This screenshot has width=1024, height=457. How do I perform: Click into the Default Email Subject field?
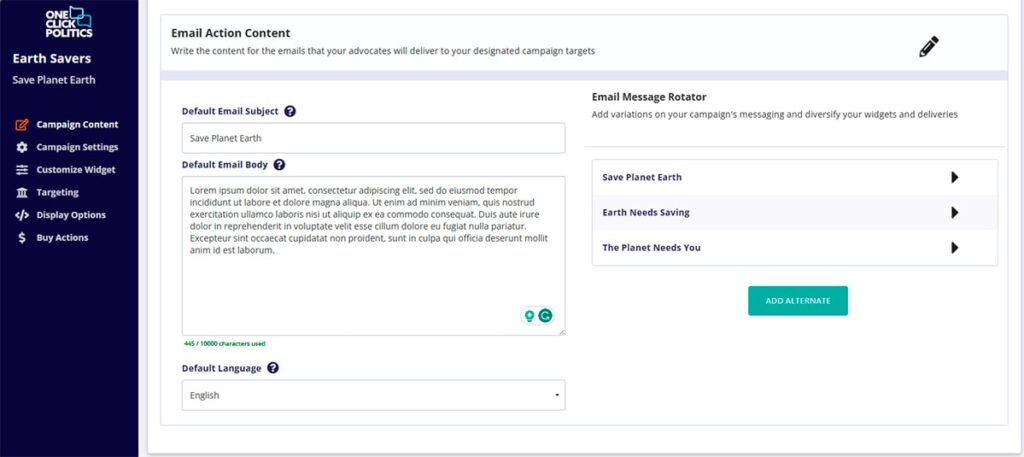click(373, 138)
